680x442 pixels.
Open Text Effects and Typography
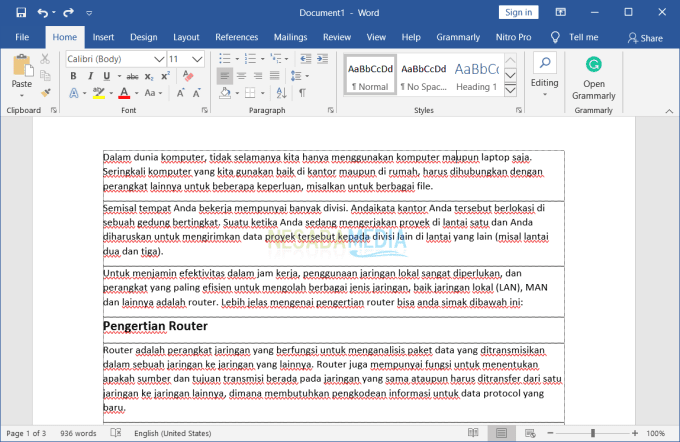tap(74, 93)
